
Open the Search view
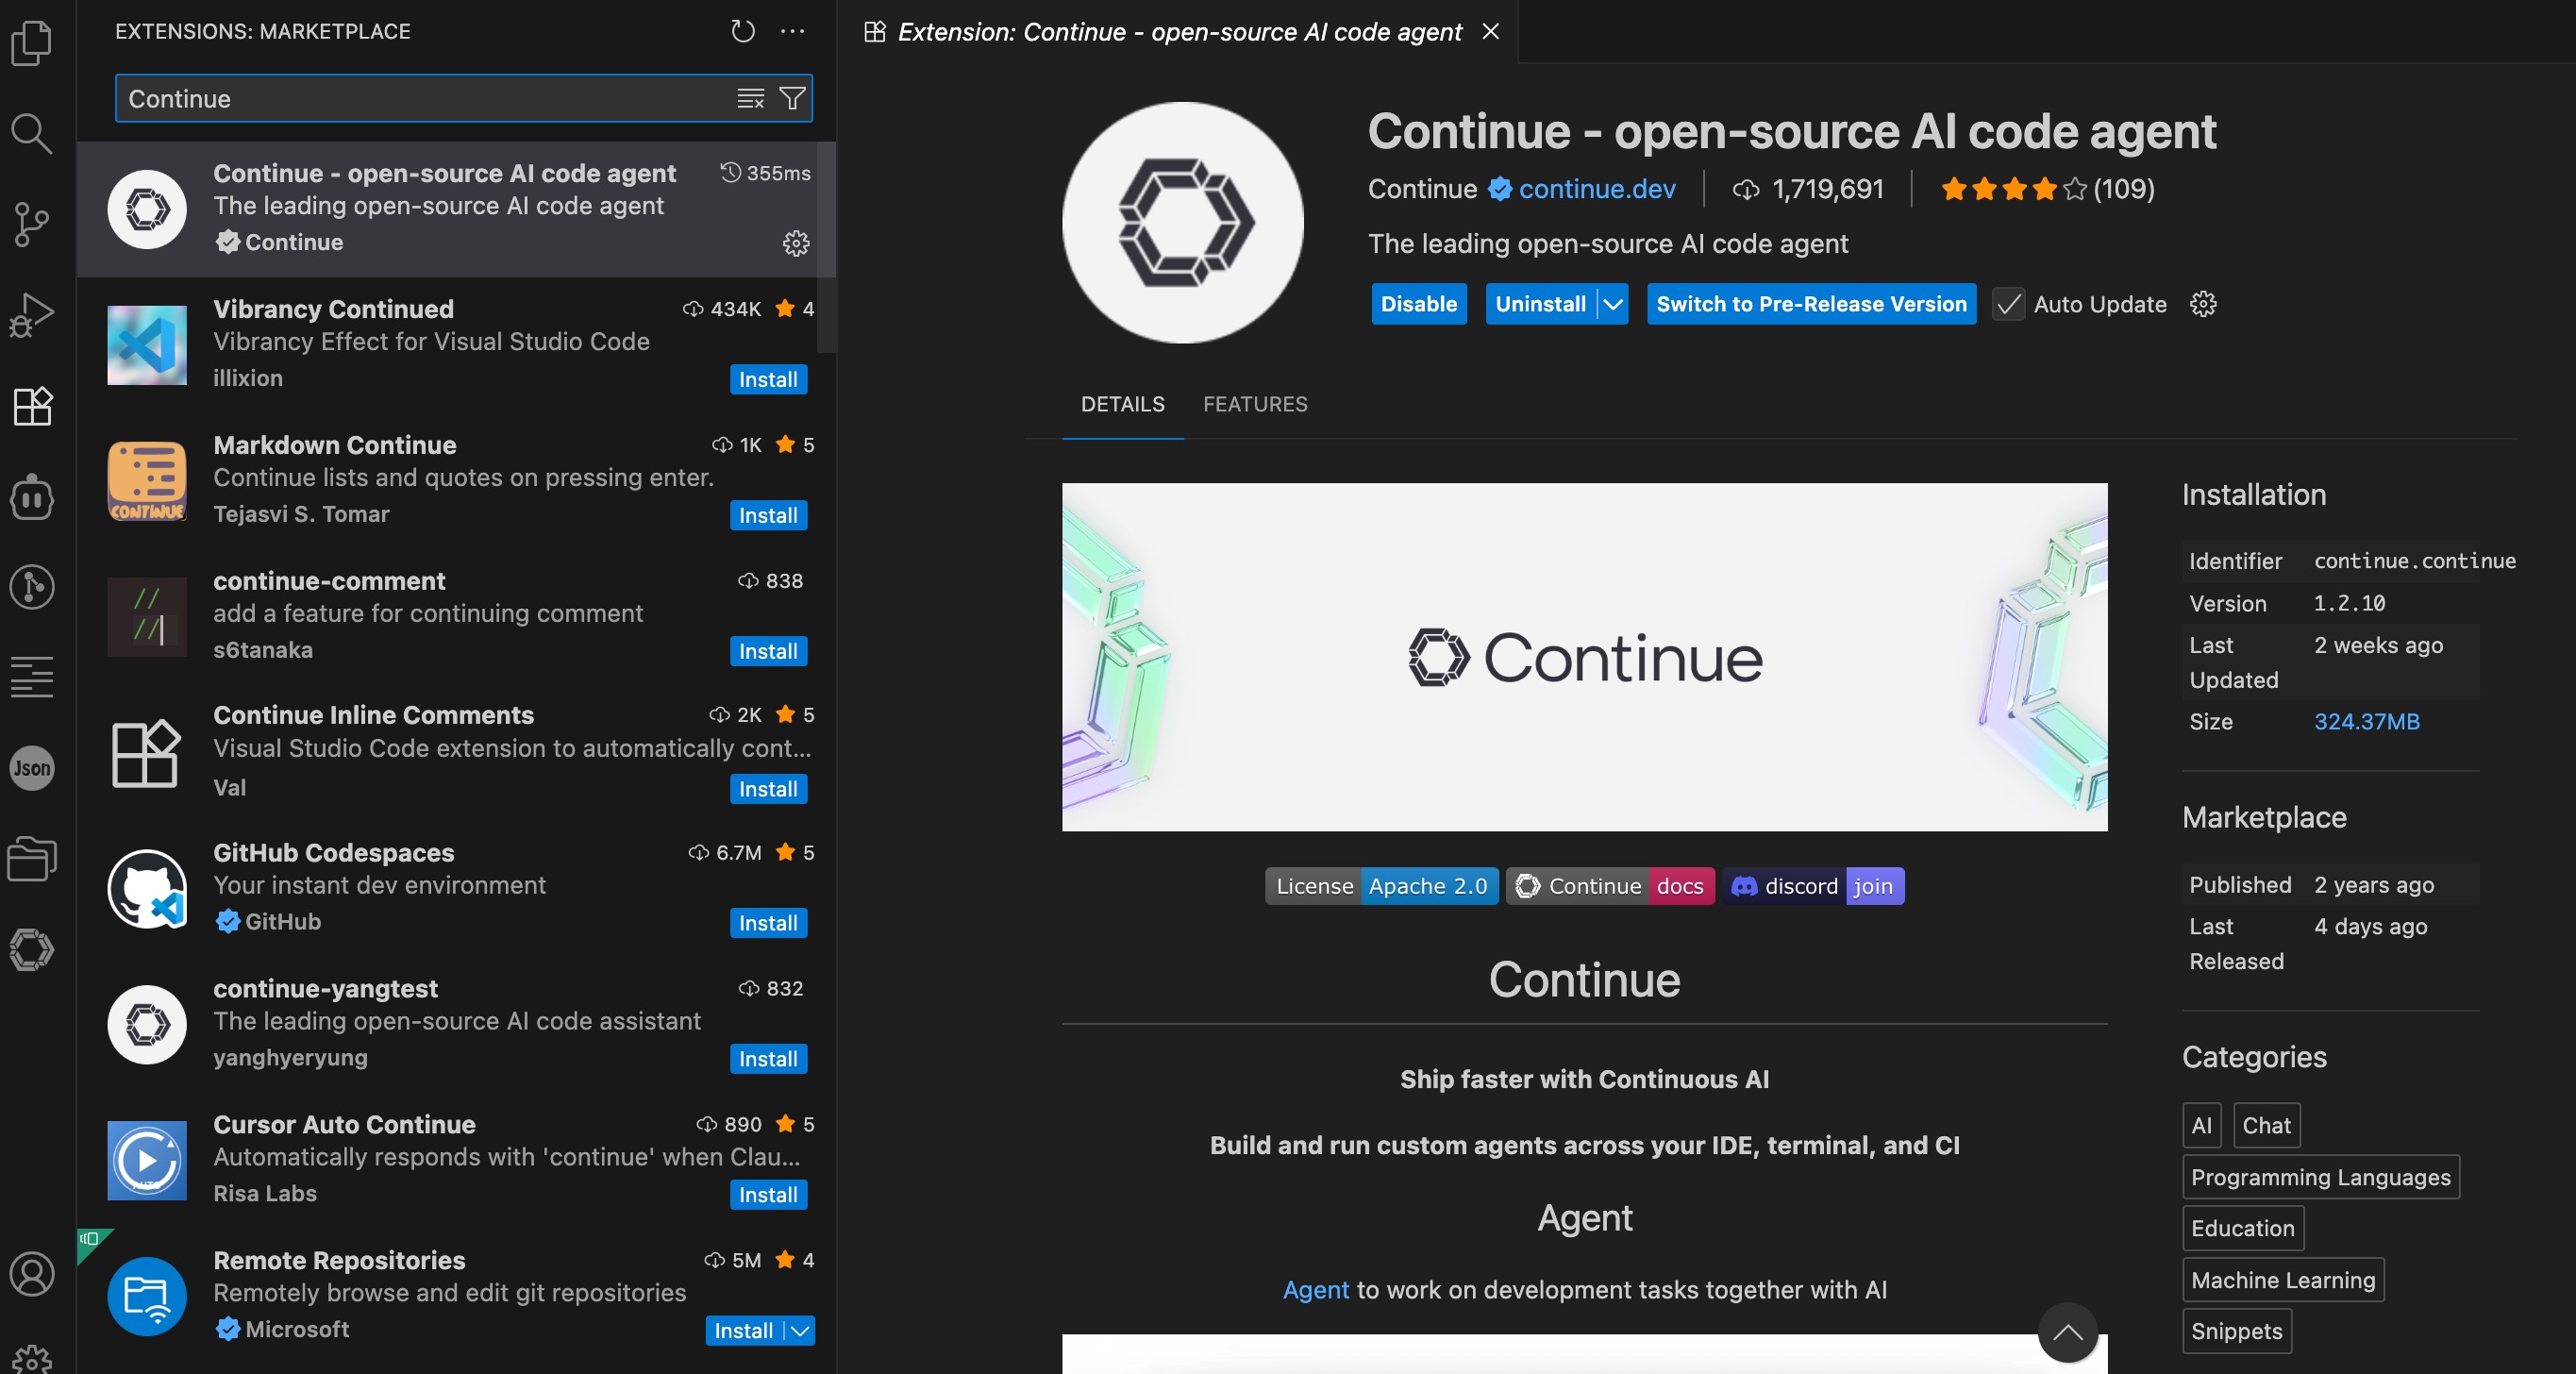[x=31, y=134]
